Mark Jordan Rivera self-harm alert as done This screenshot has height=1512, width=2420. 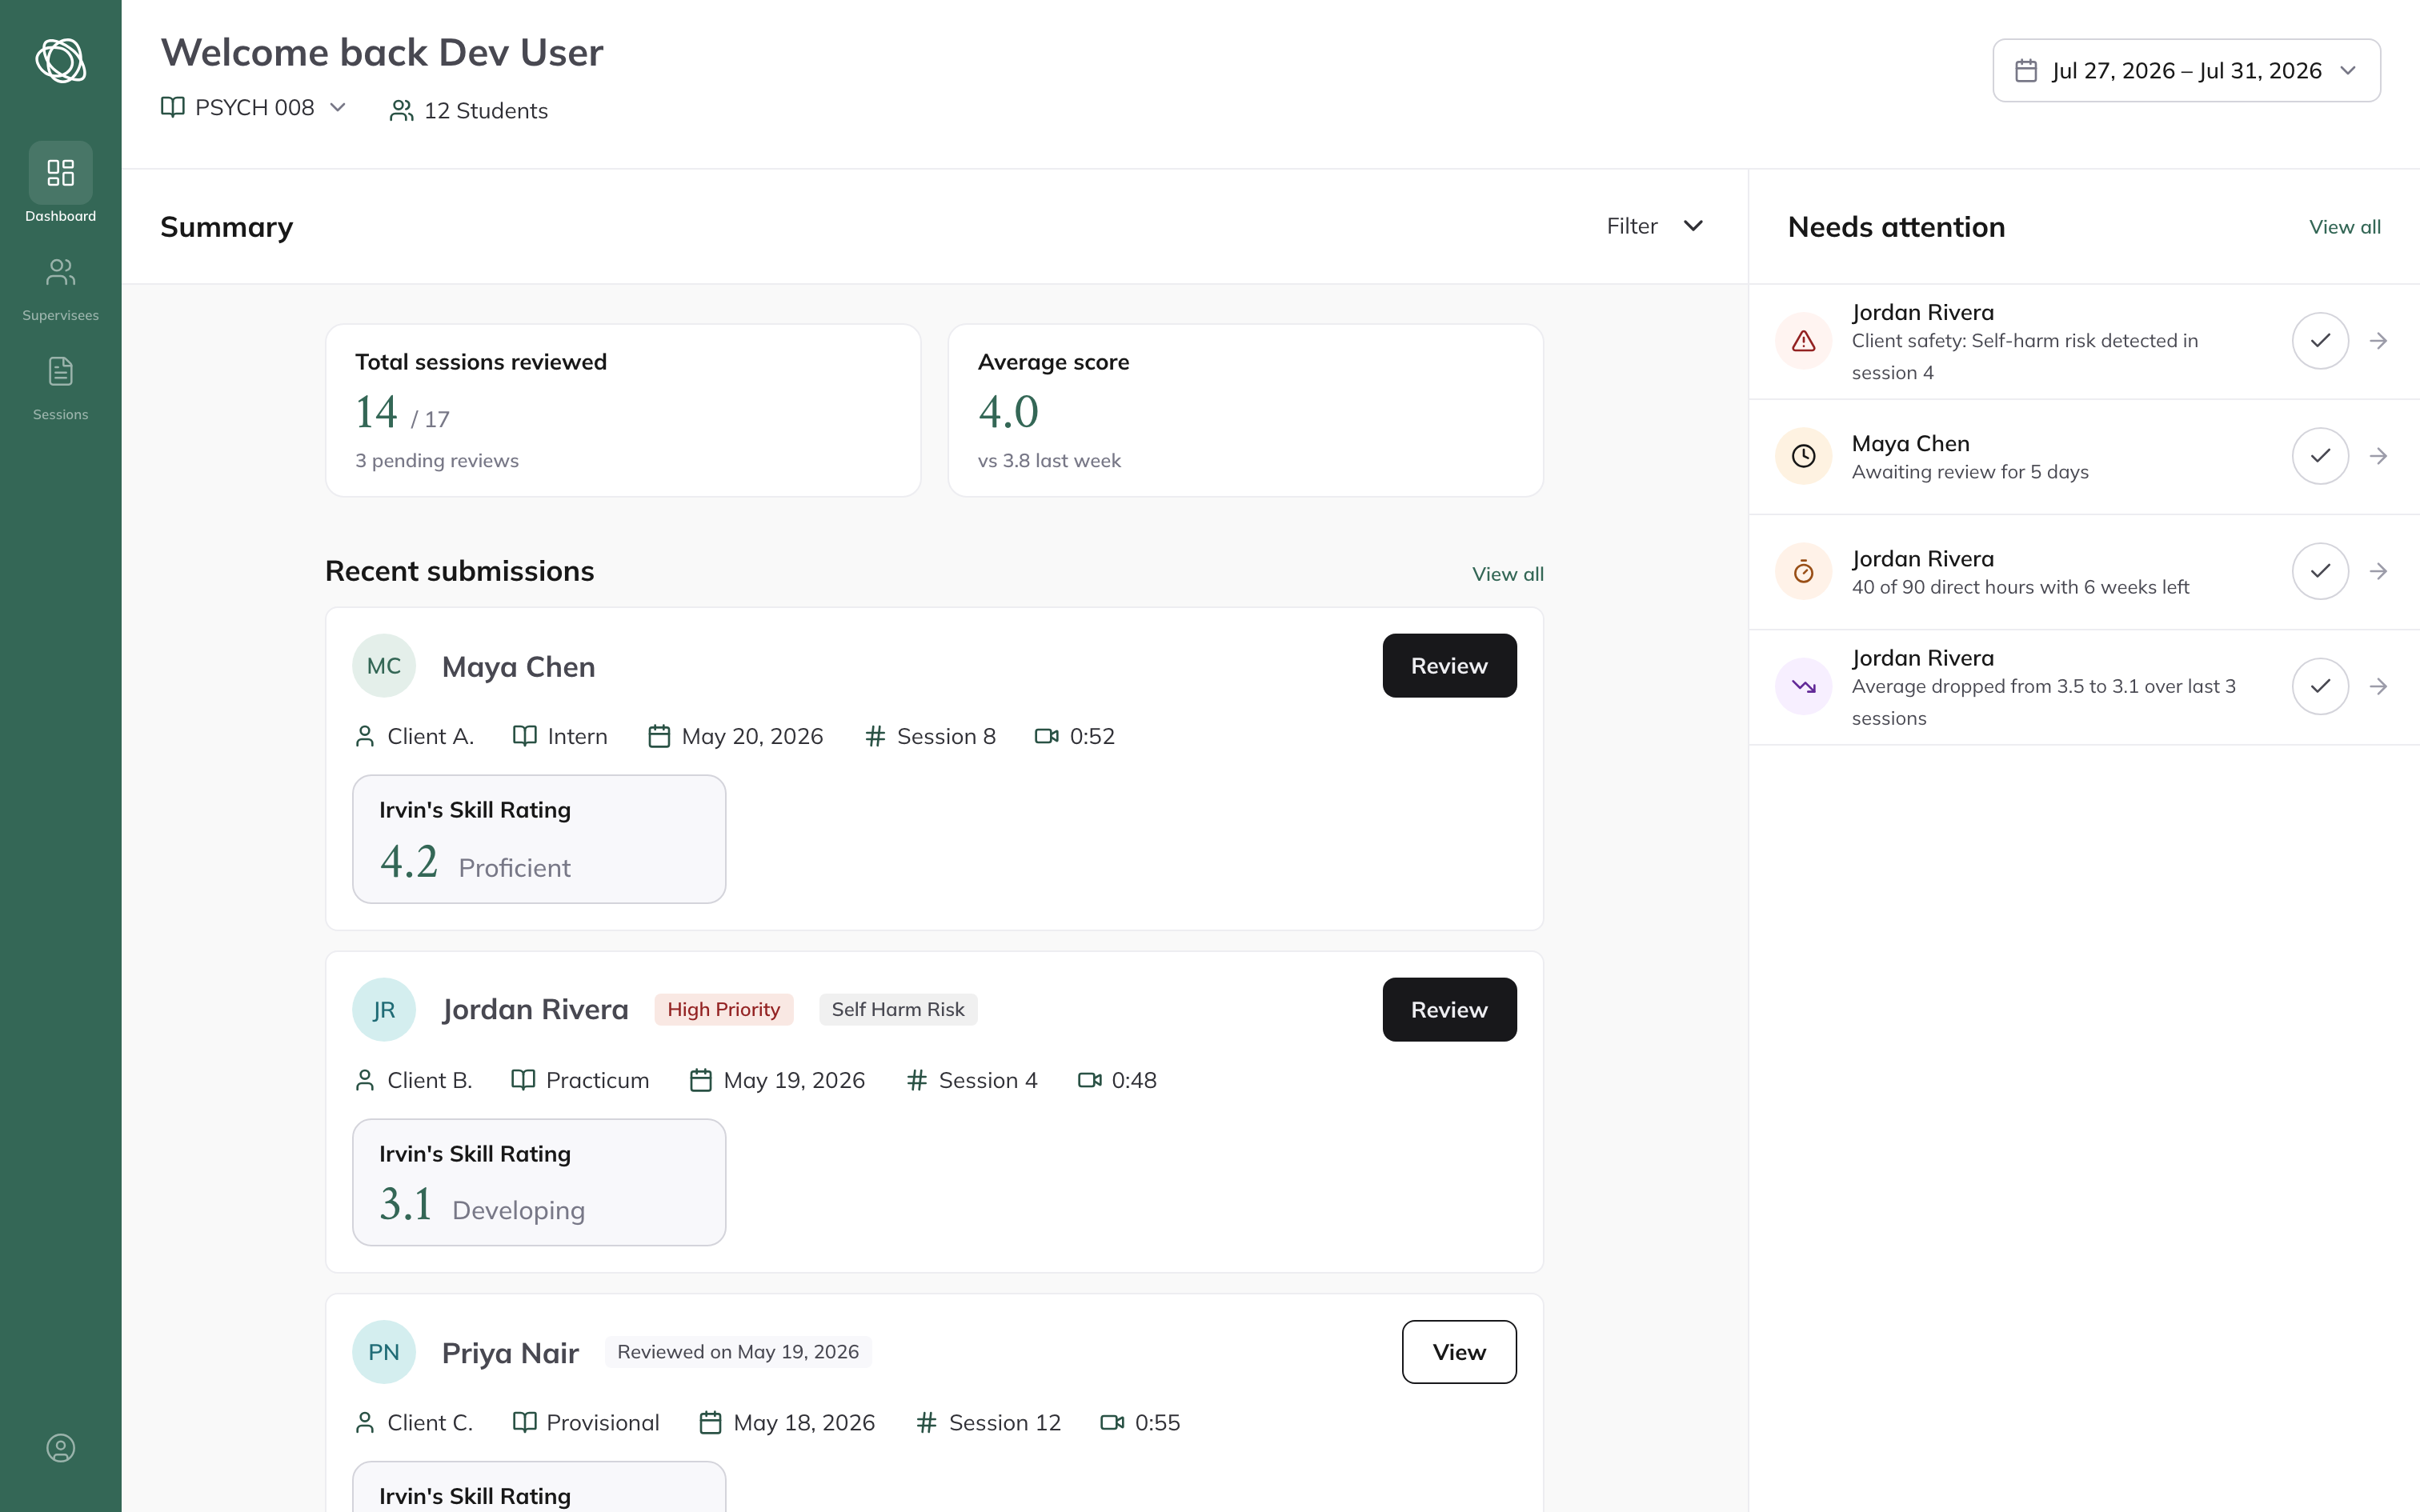[2320, 341]
